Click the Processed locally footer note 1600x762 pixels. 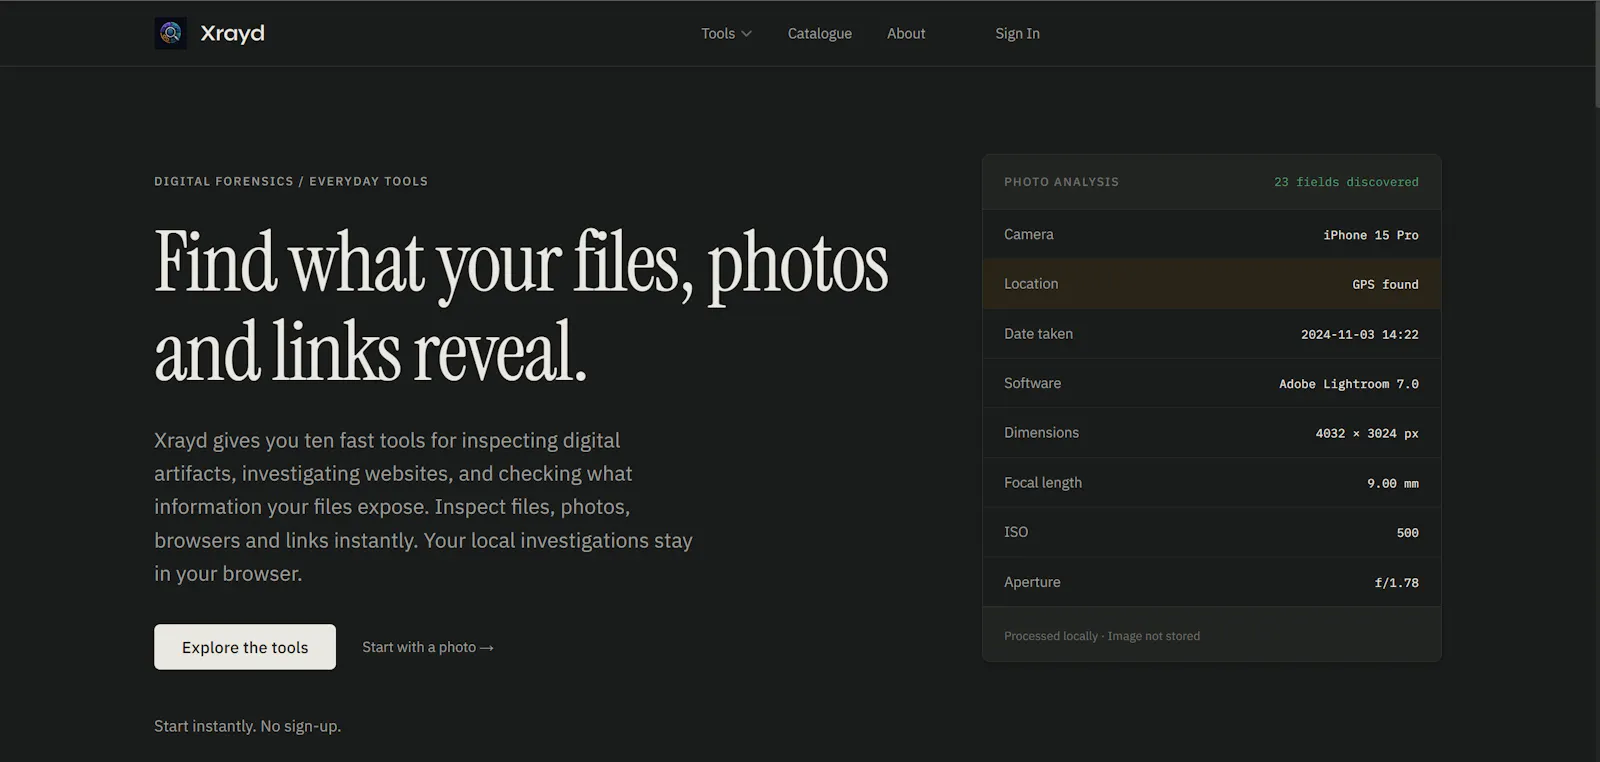[x=1102, y=636]
